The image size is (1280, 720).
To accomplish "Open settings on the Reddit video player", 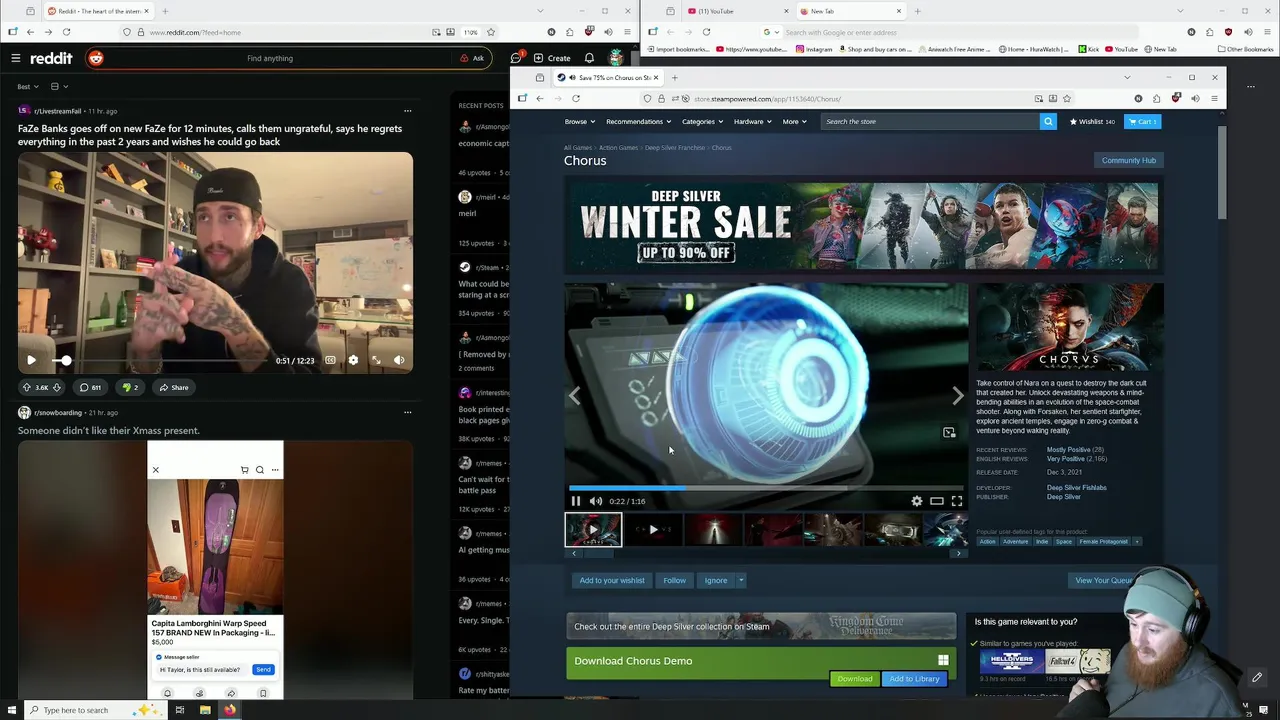I will [353, 360].
